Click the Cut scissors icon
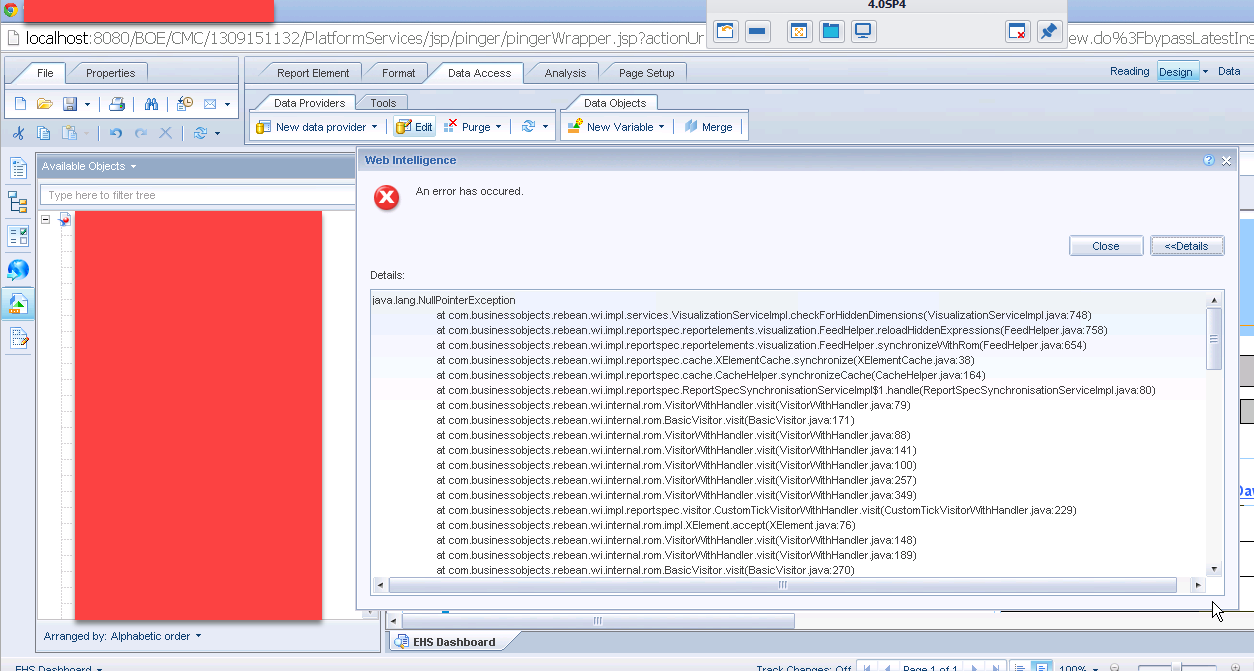1254x671 pixels. coord(19,133)
